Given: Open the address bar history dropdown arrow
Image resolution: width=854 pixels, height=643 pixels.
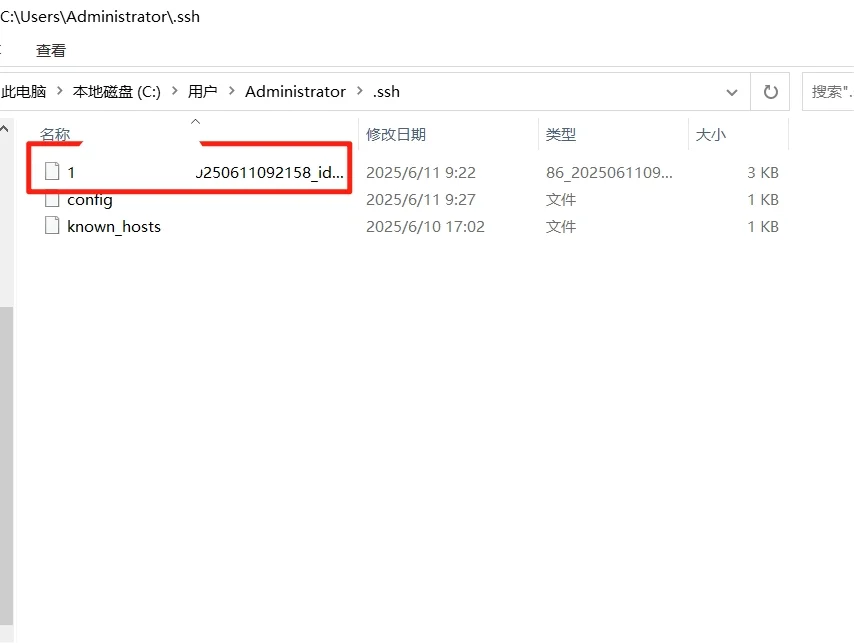Looking at the screenshot, I should [x=731, y=91].
